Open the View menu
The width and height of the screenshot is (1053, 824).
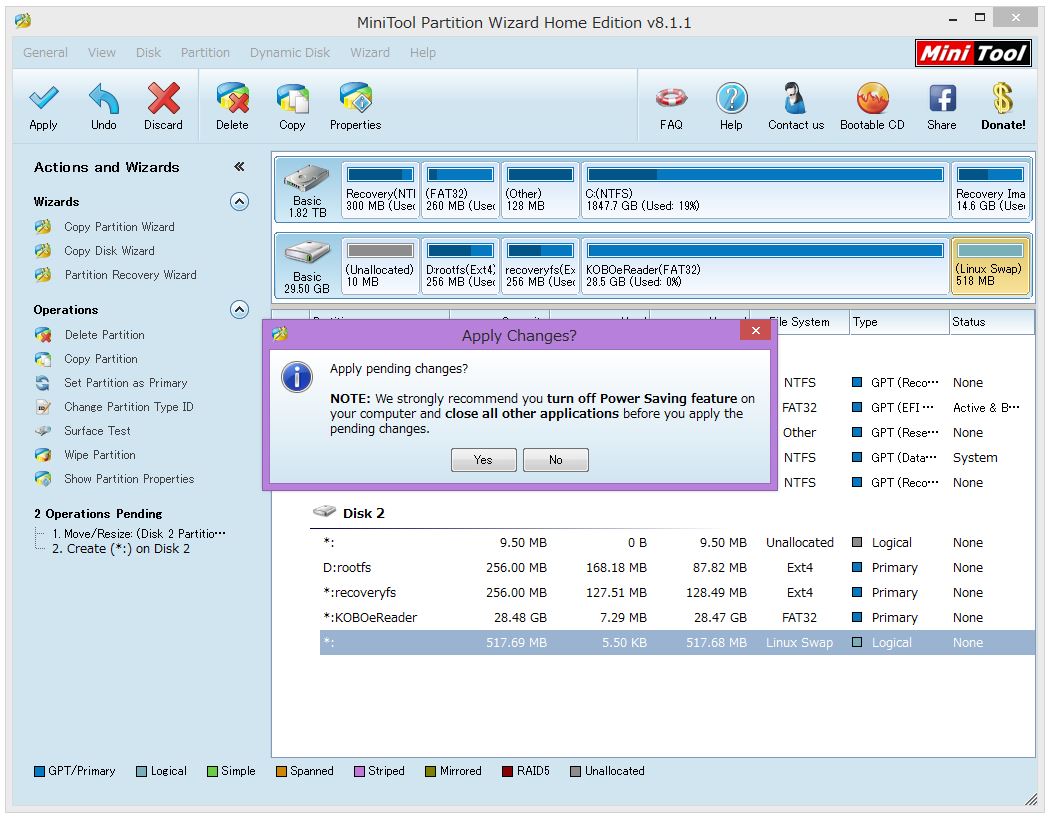pyautogui.click(x=101, y=52)
